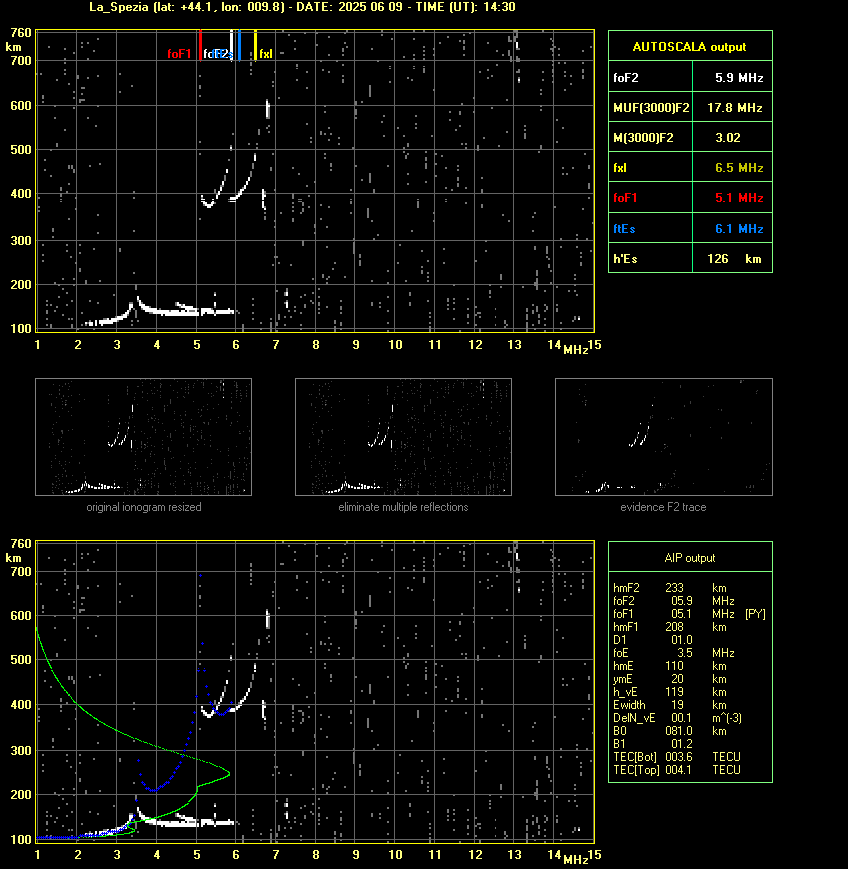
Task: Click the blue ftEs value 6.1 MHz
Action: [x=739, y=228]
